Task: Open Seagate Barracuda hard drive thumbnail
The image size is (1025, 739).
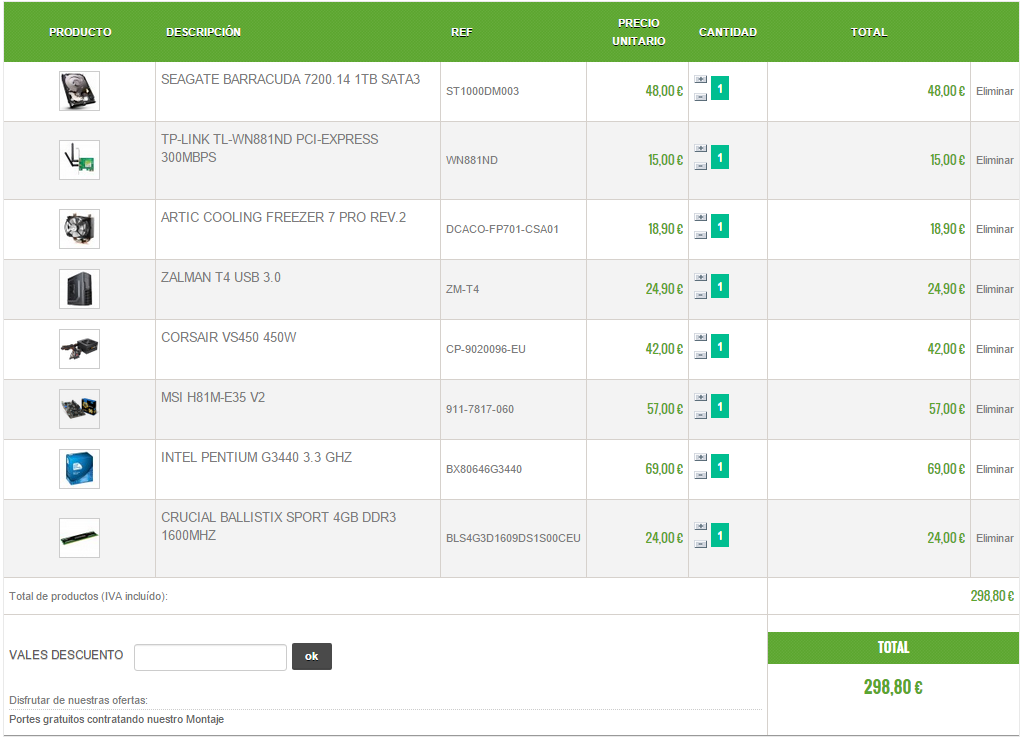Action: click(x=79, y=91)
